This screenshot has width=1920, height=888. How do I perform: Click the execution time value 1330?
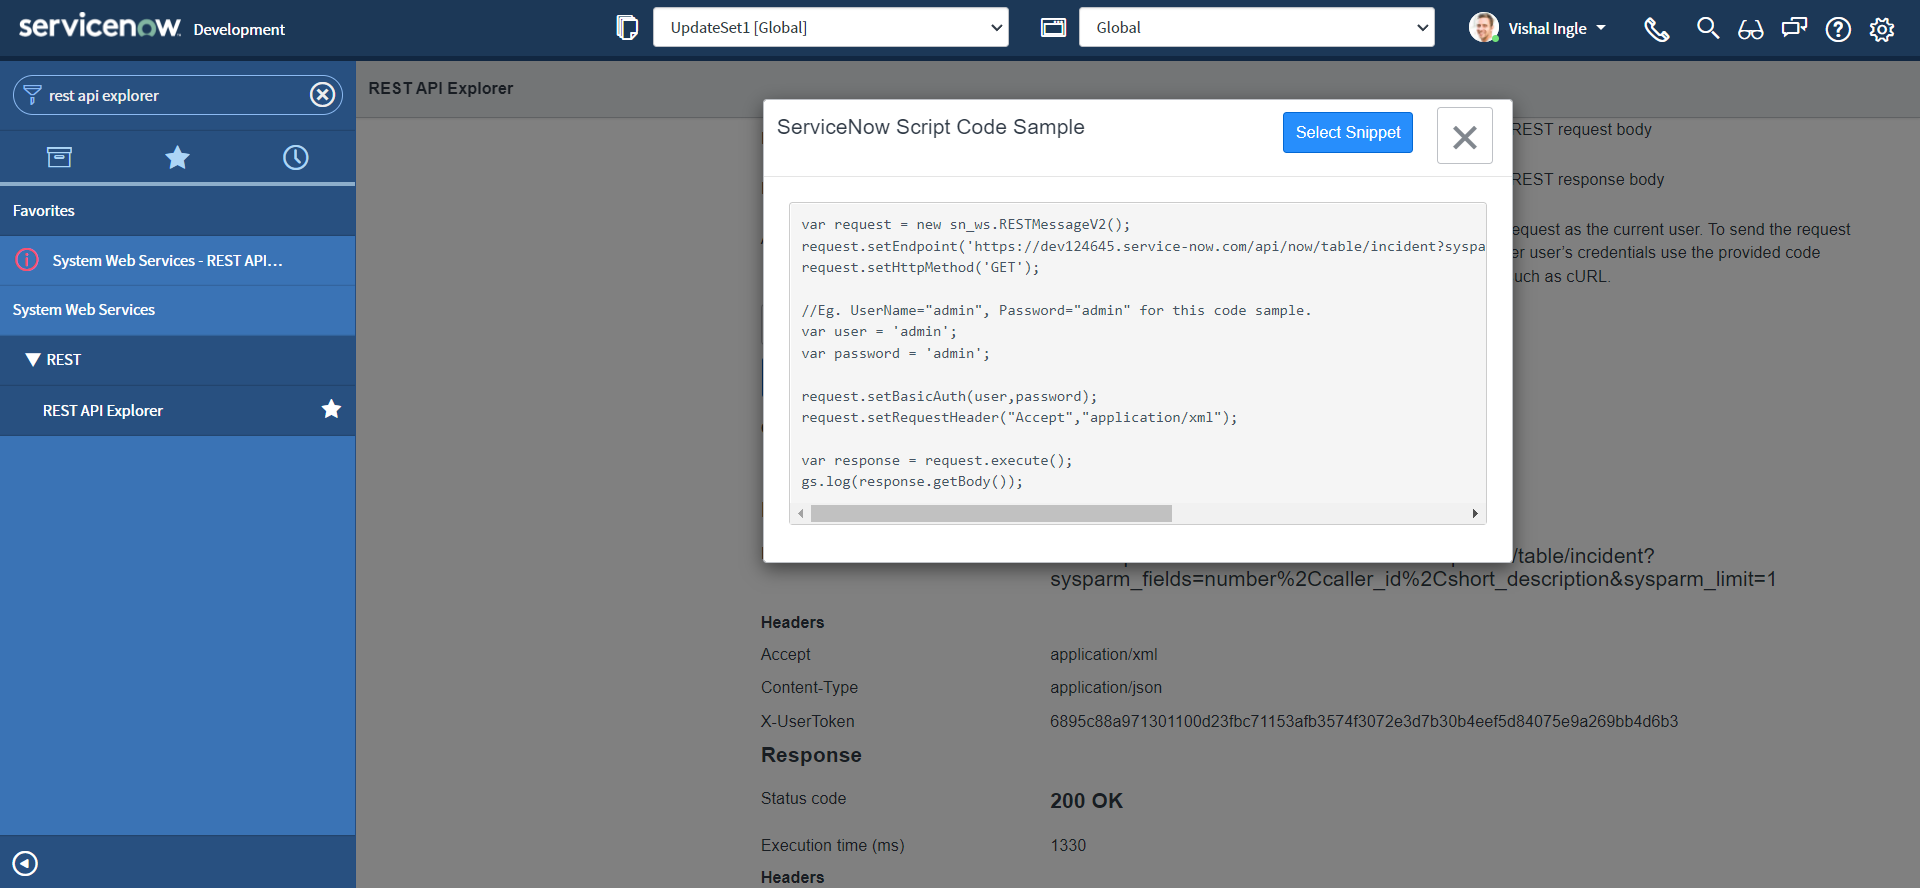point(1068,846)
